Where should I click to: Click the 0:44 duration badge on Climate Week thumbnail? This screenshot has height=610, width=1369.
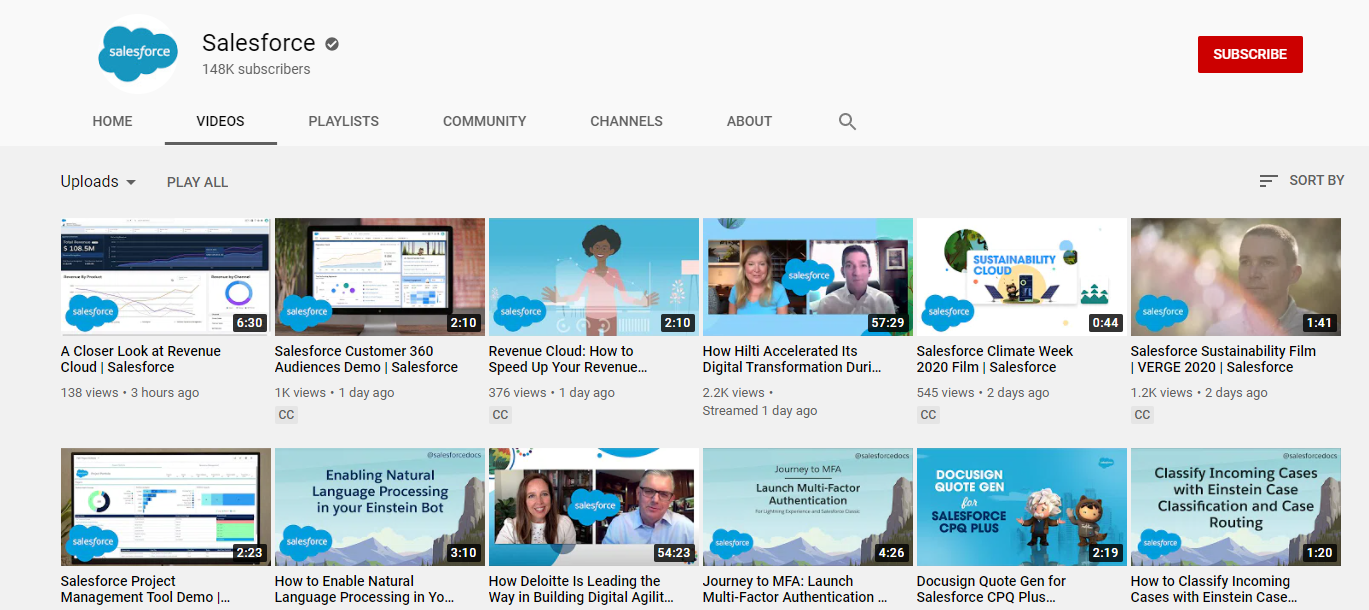[1105, 323]
